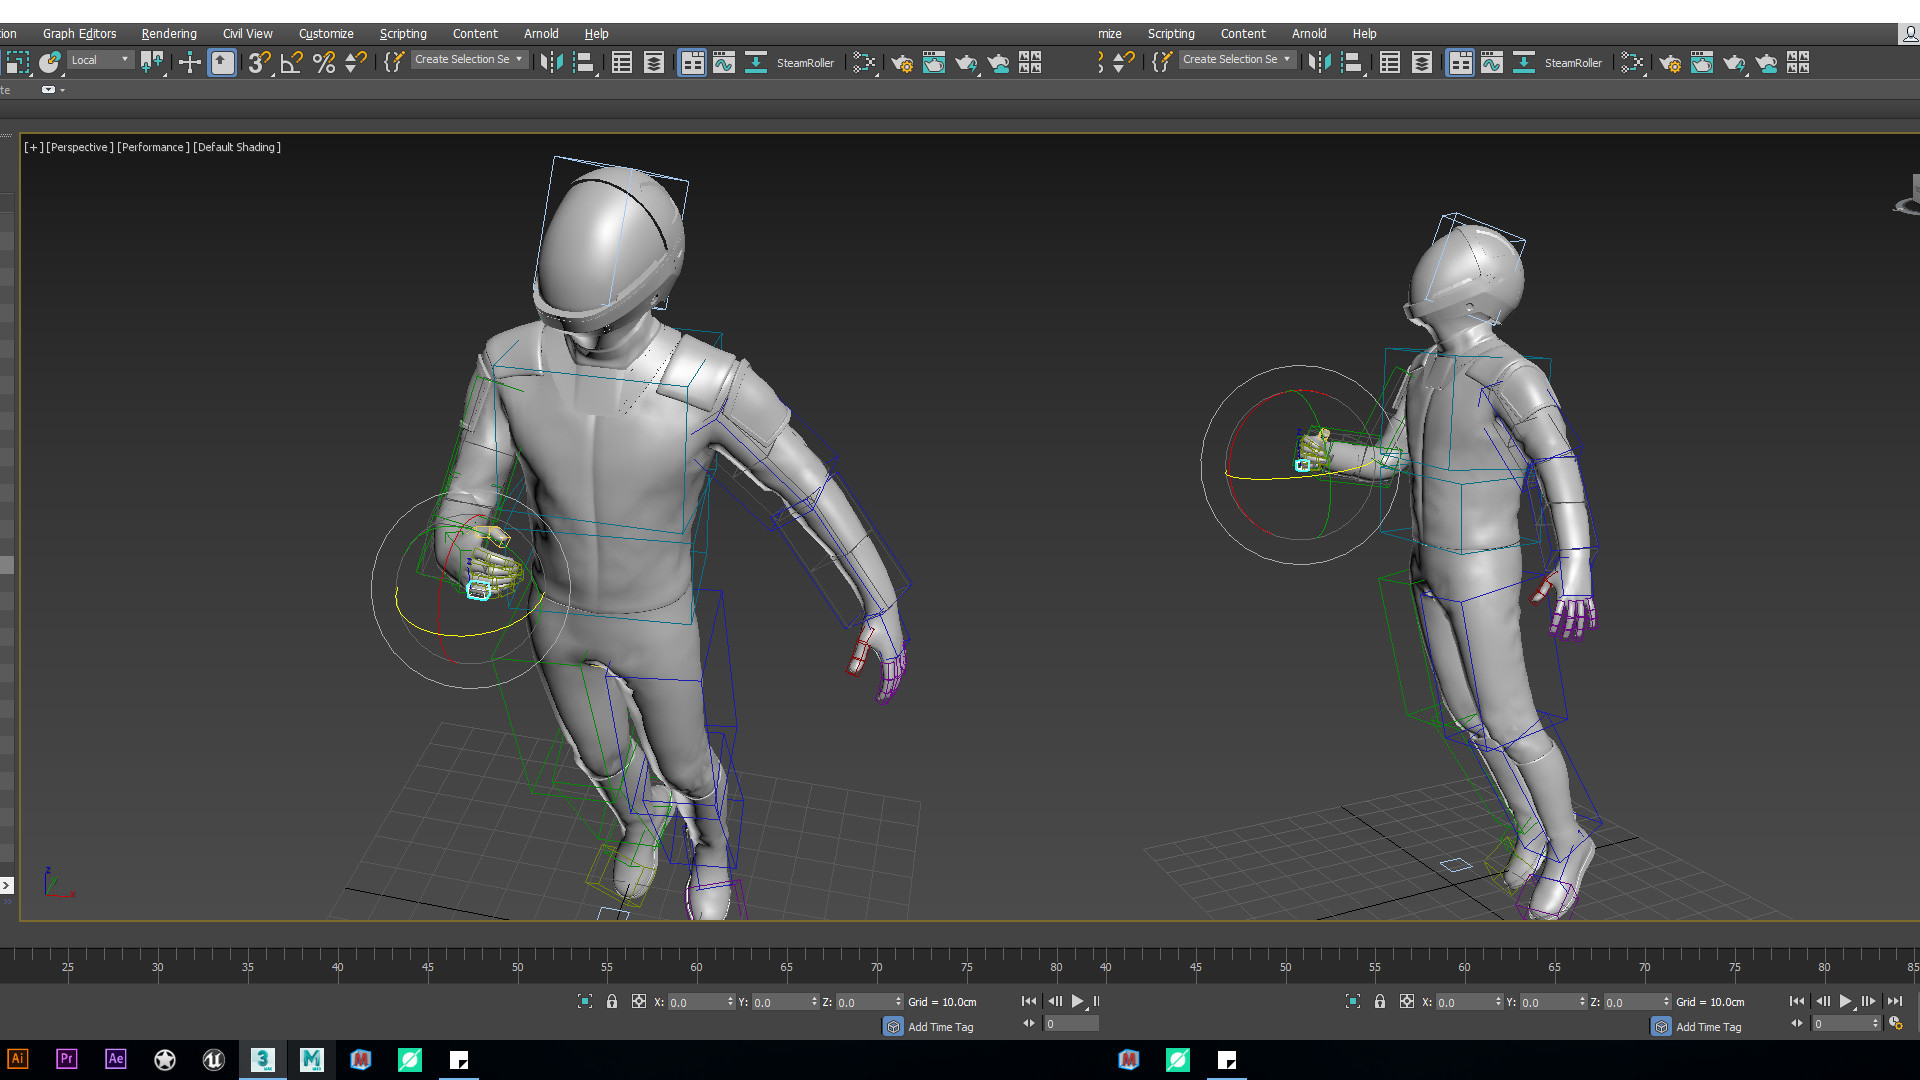This screenshot has height=1080, width=1920.
Task: Open Render Setup via the teapot icon
Action: point(902,64)
